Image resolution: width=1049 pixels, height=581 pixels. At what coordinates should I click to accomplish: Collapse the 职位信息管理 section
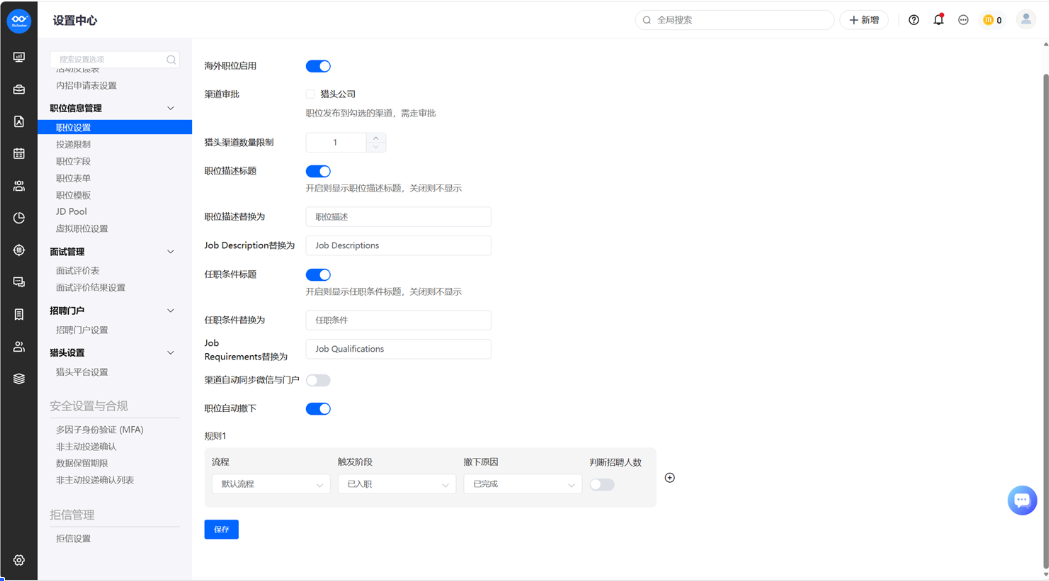click(x=171, y=108)
